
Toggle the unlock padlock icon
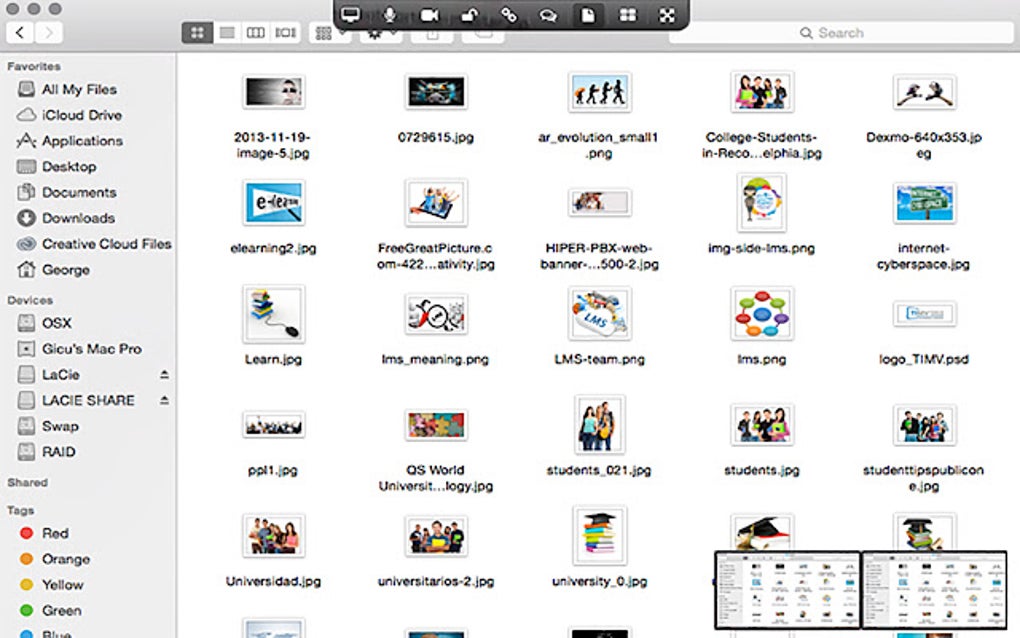tap(471, 15)
